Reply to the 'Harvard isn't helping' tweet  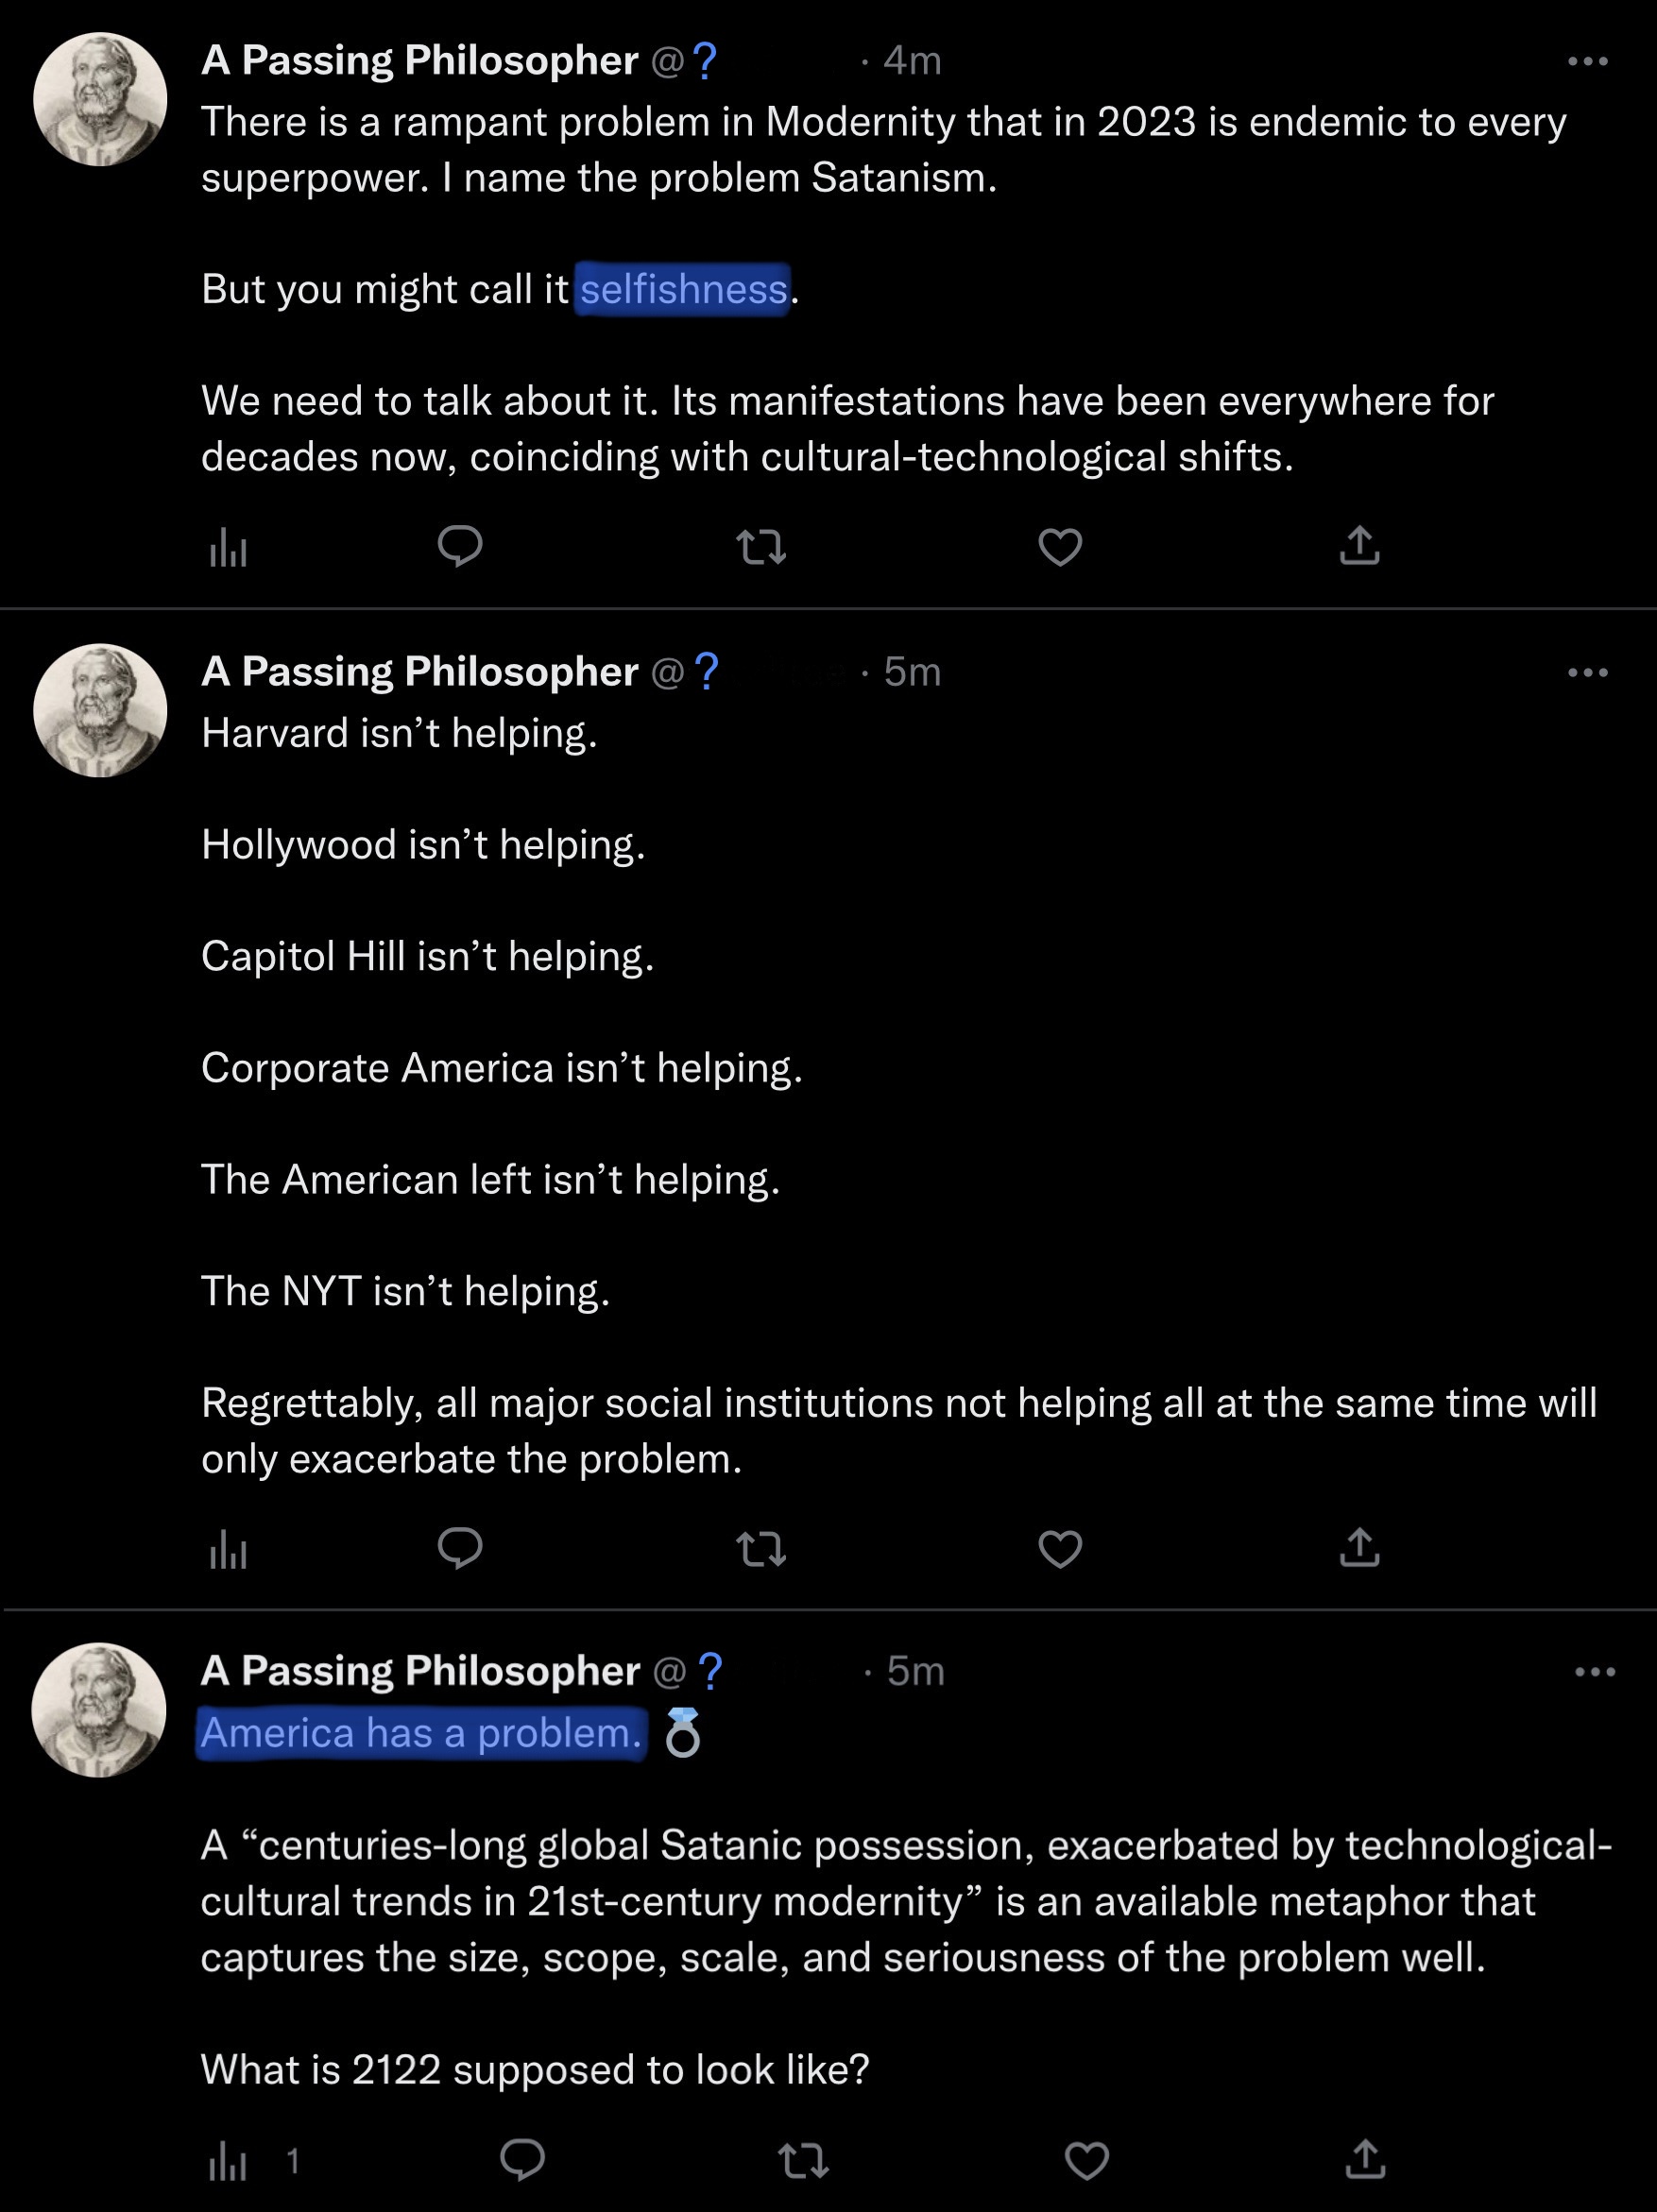point(460,1548)
